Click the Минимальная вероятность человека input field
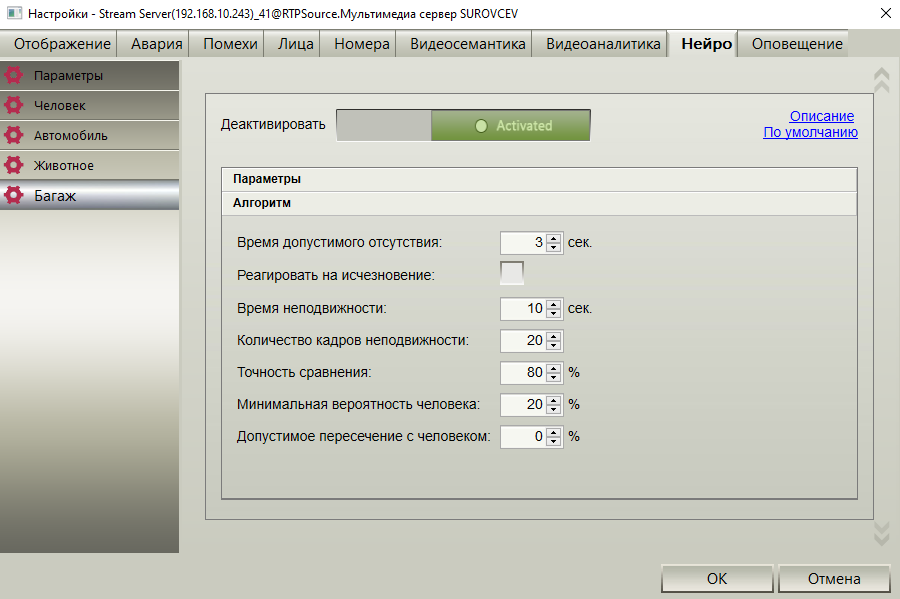 pyautogui.click(x=523, y=404)
